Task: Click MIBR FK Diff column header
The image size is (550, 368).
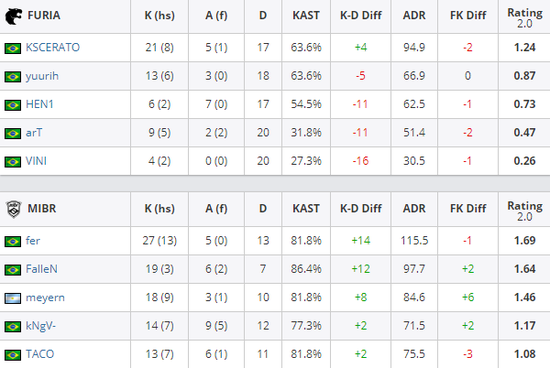Action: [468, 208]
